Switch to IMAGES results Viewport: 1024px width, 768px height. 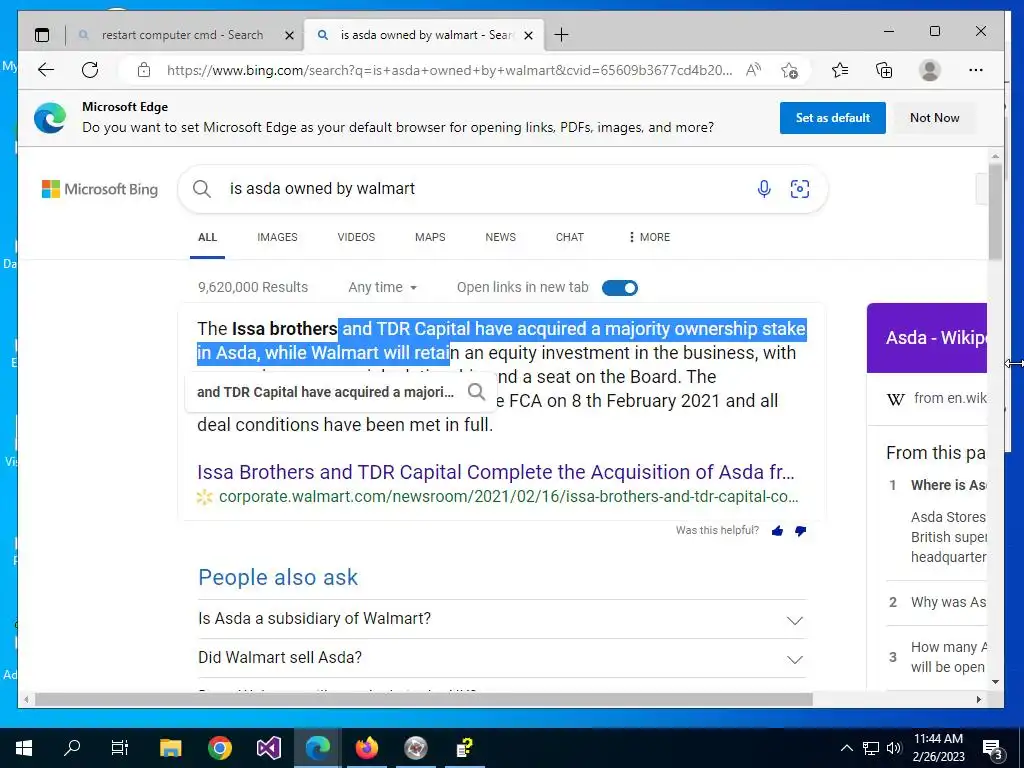click(277, 237)
